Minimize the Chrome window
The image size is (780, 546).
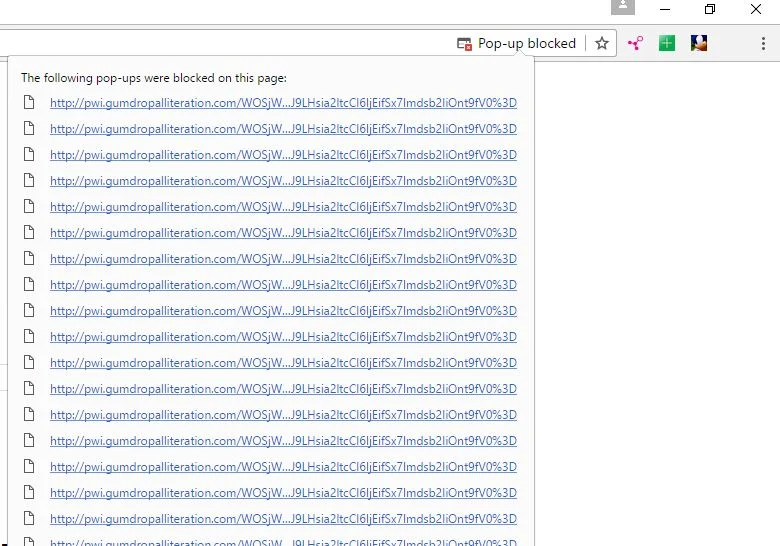point(665,9)
